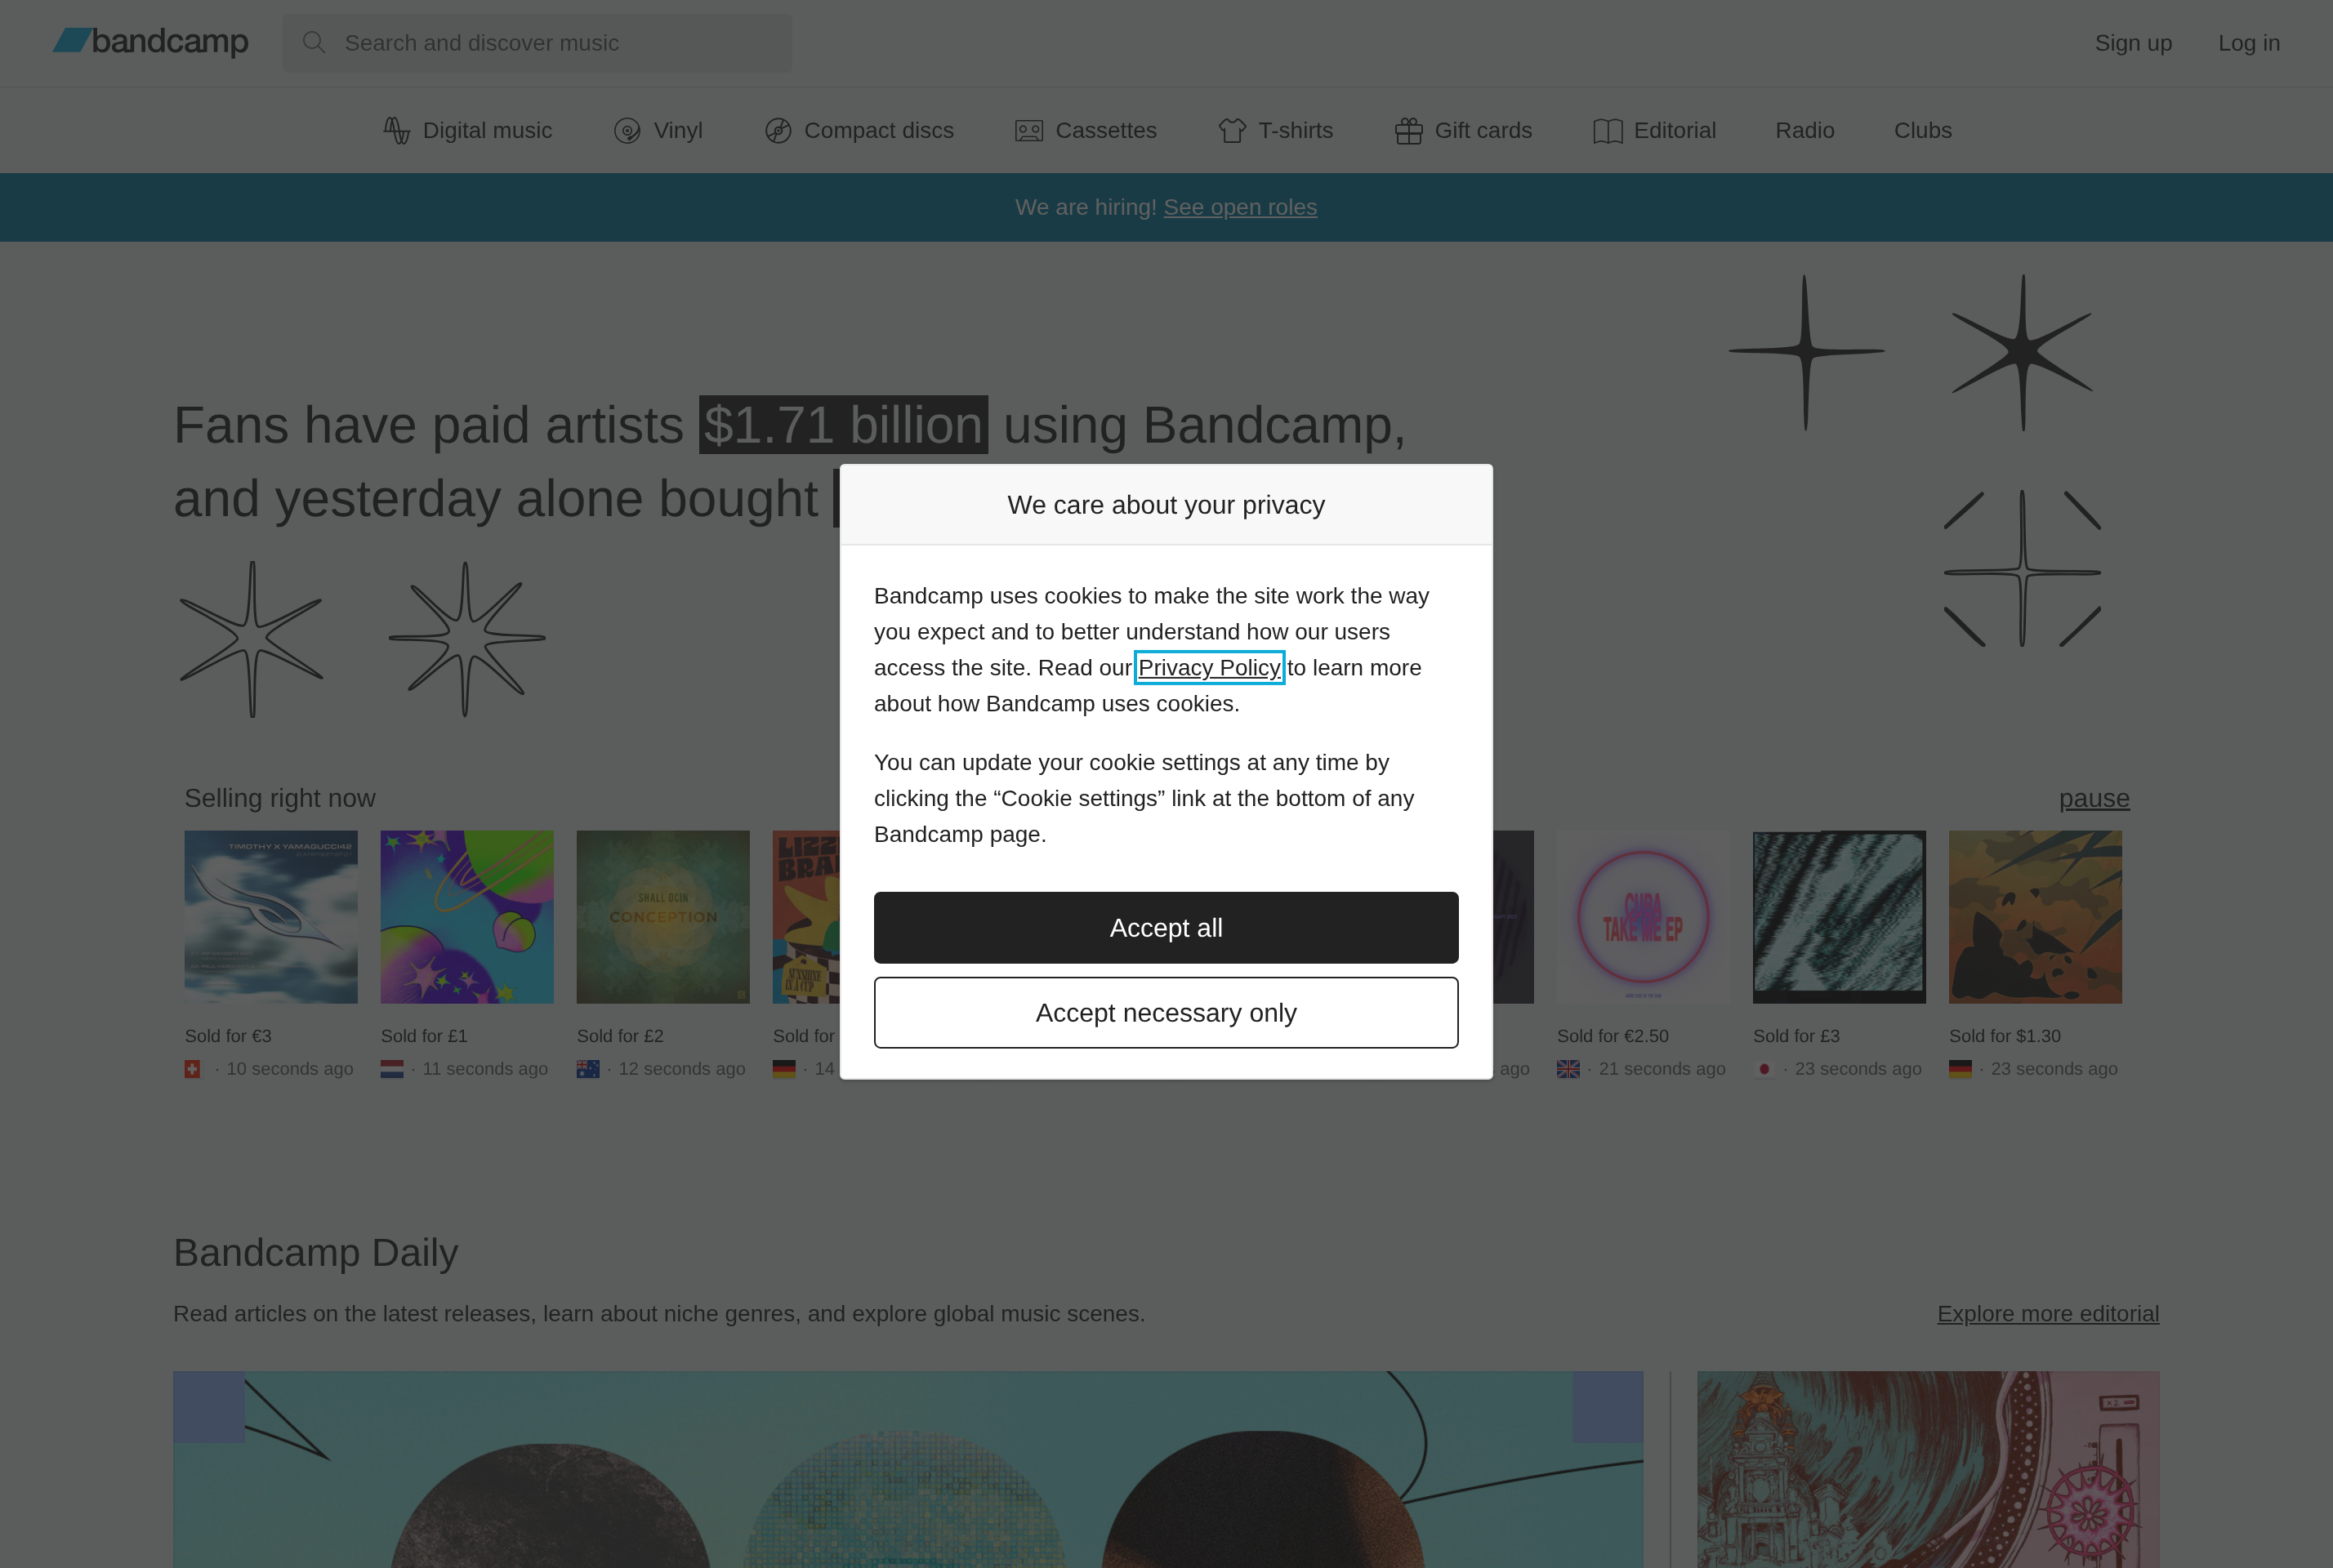Select the Digital music waveform icon

[x=396, y=130]
